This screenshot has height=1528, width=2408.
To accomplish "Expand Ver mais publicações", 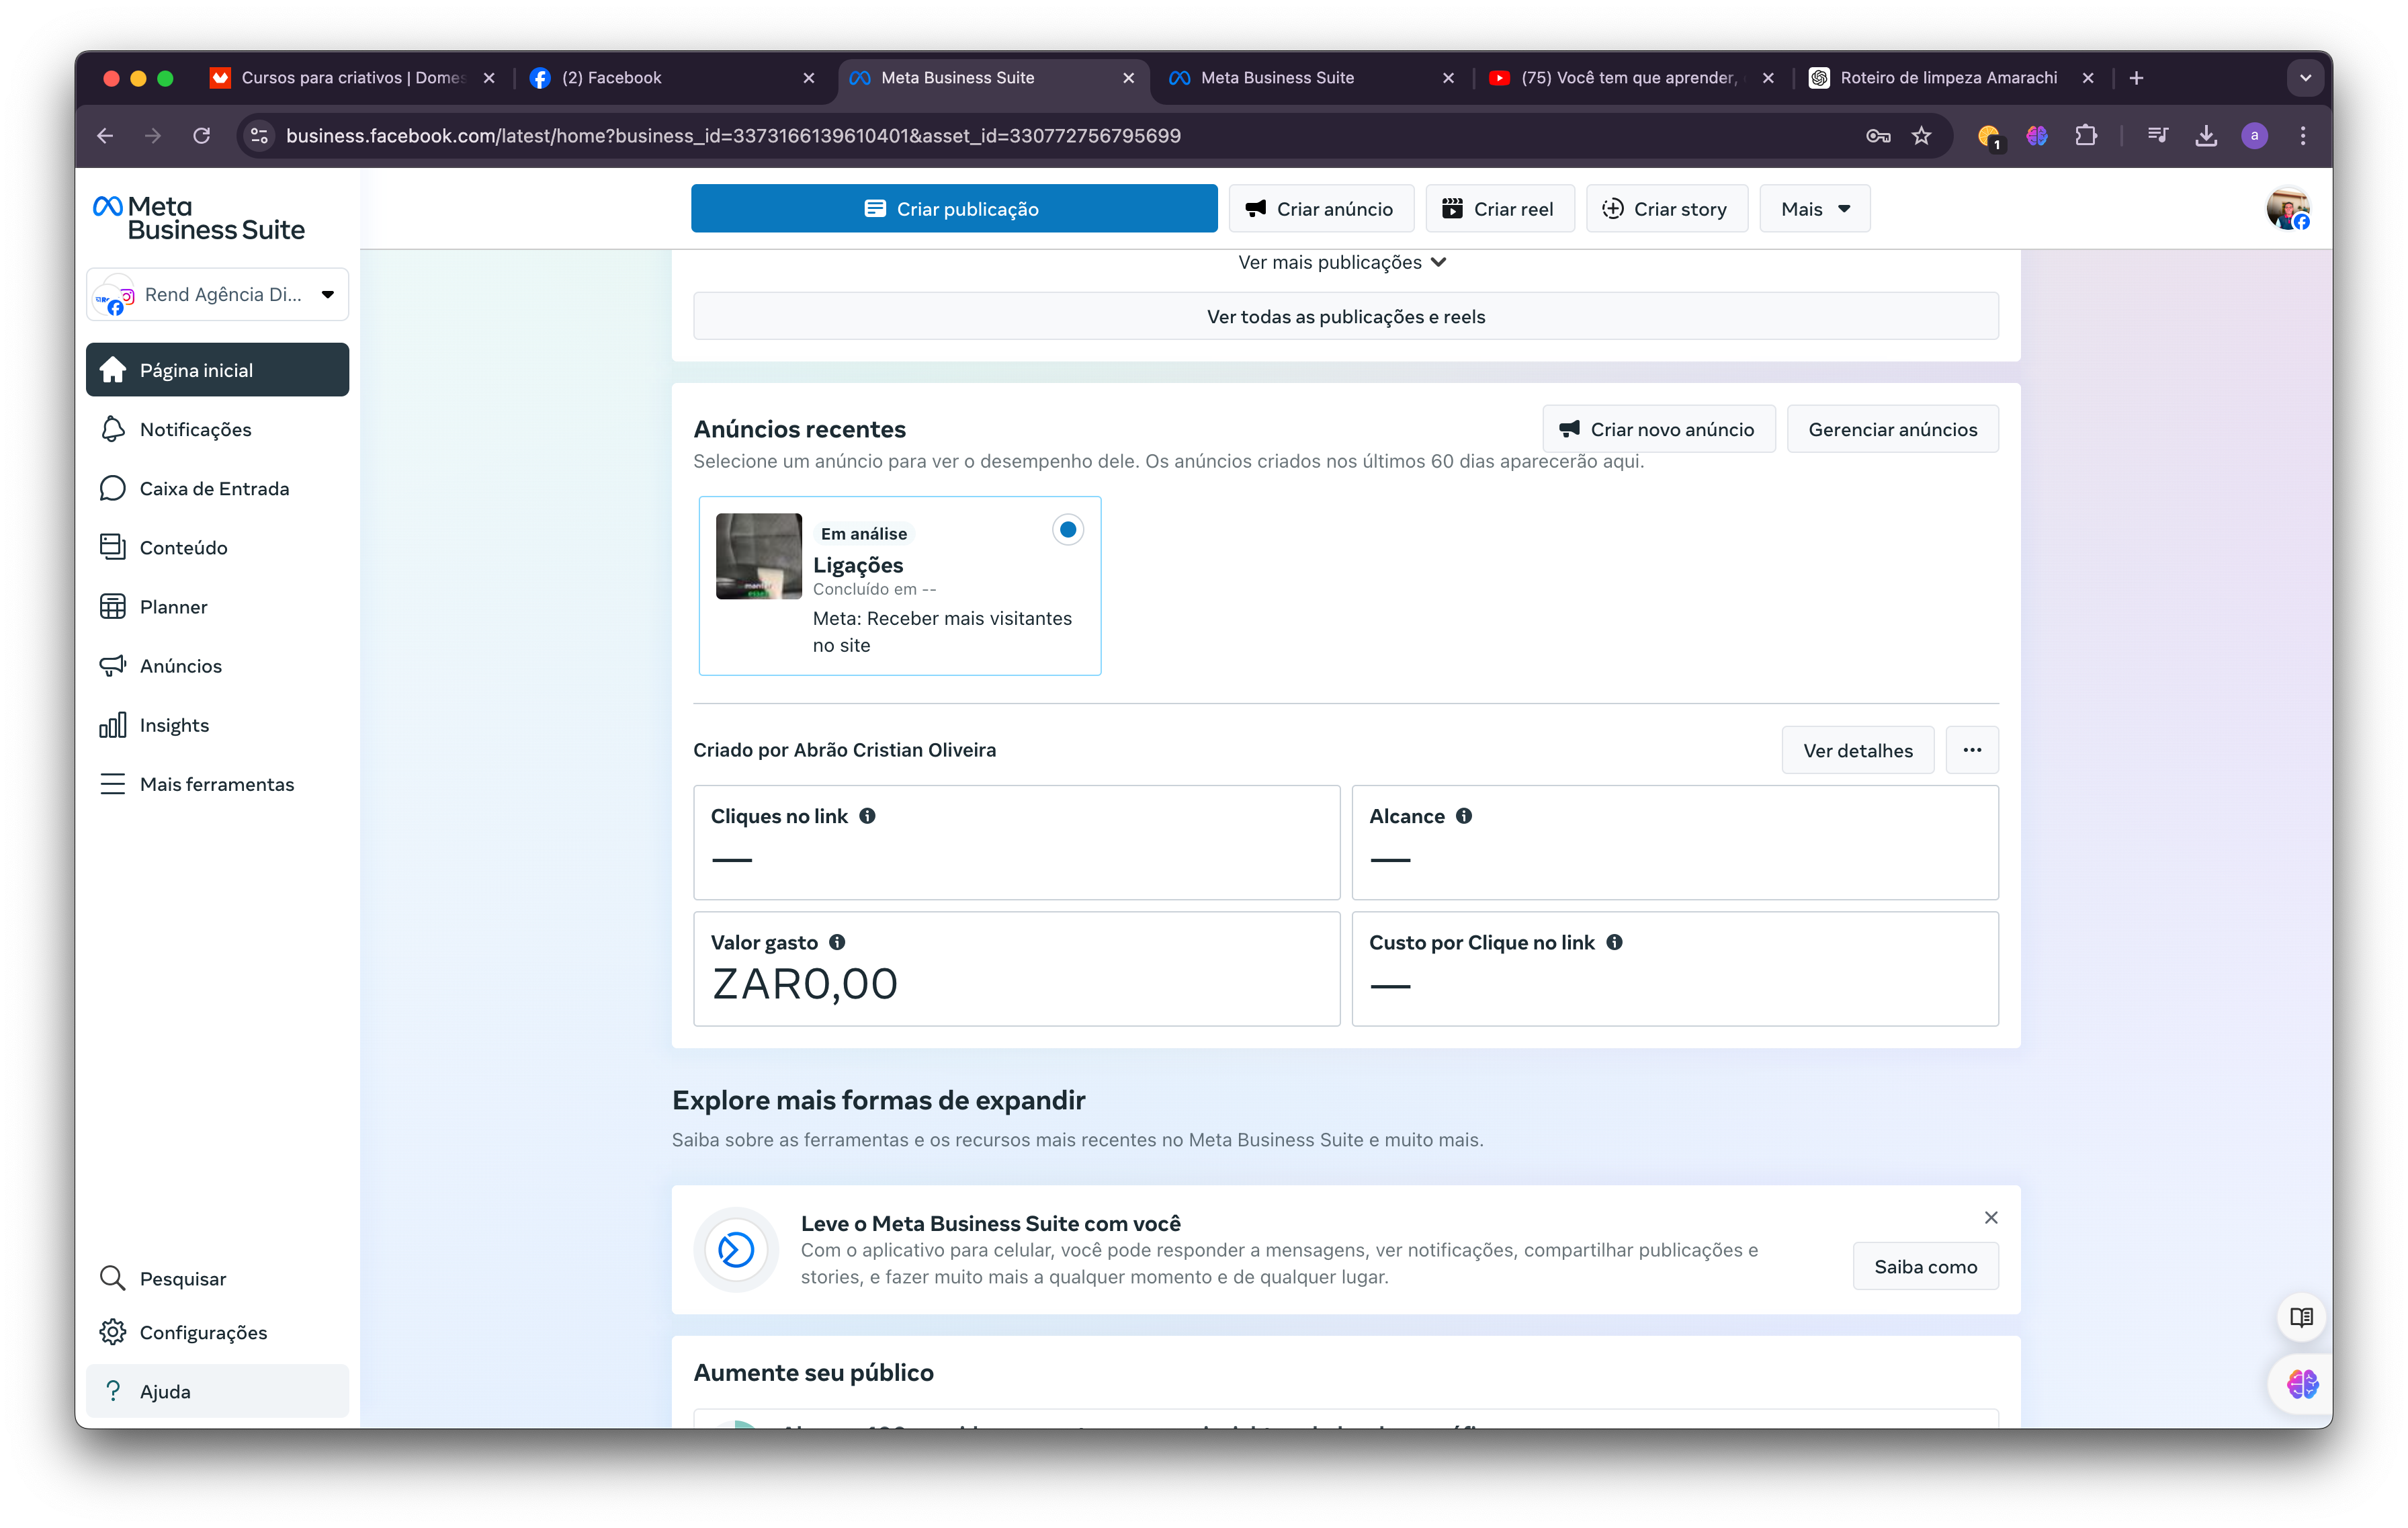I will tap(1342, 262).
